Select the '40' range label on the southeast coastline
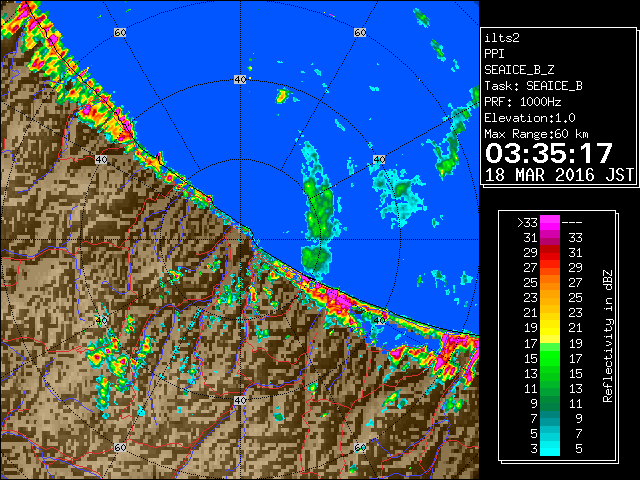This screenshot has width=640, height=480. coord(379,320)
